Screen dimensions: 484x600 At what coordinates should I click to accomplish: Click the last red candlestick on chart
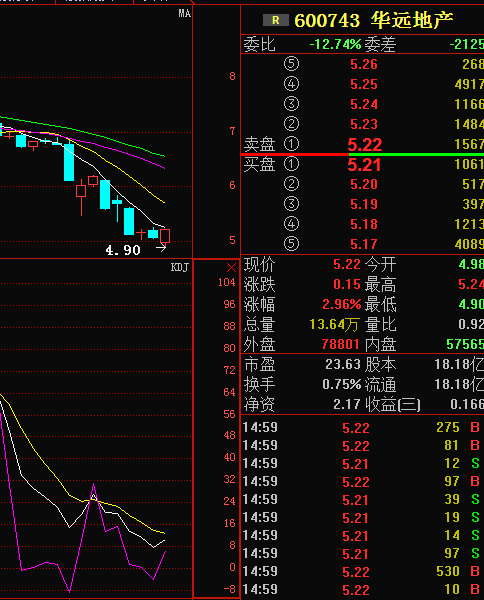click(165, 236)
